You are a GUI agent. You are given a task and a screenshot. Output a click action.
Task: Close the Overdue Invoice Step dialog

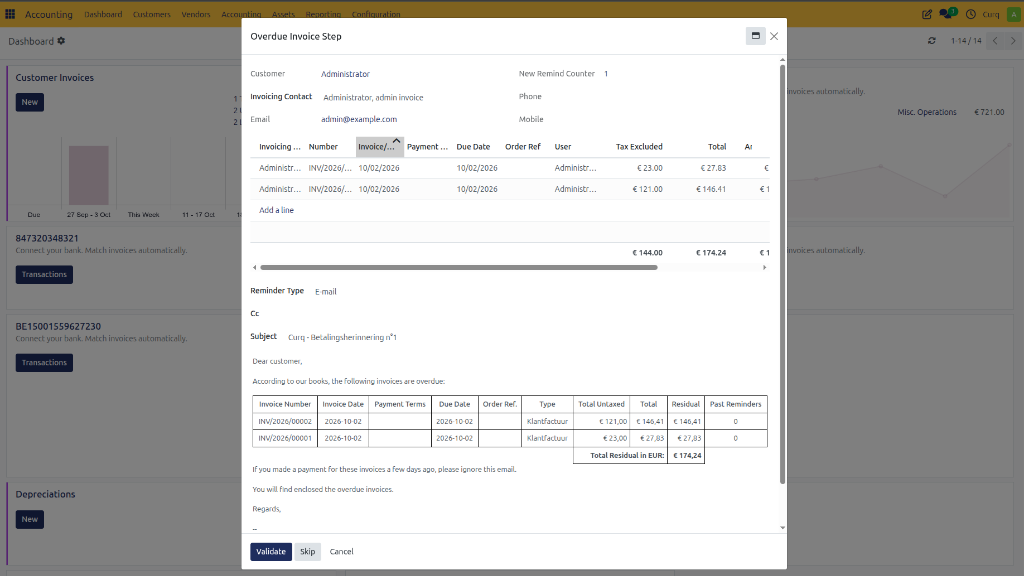tap(774, 36)
